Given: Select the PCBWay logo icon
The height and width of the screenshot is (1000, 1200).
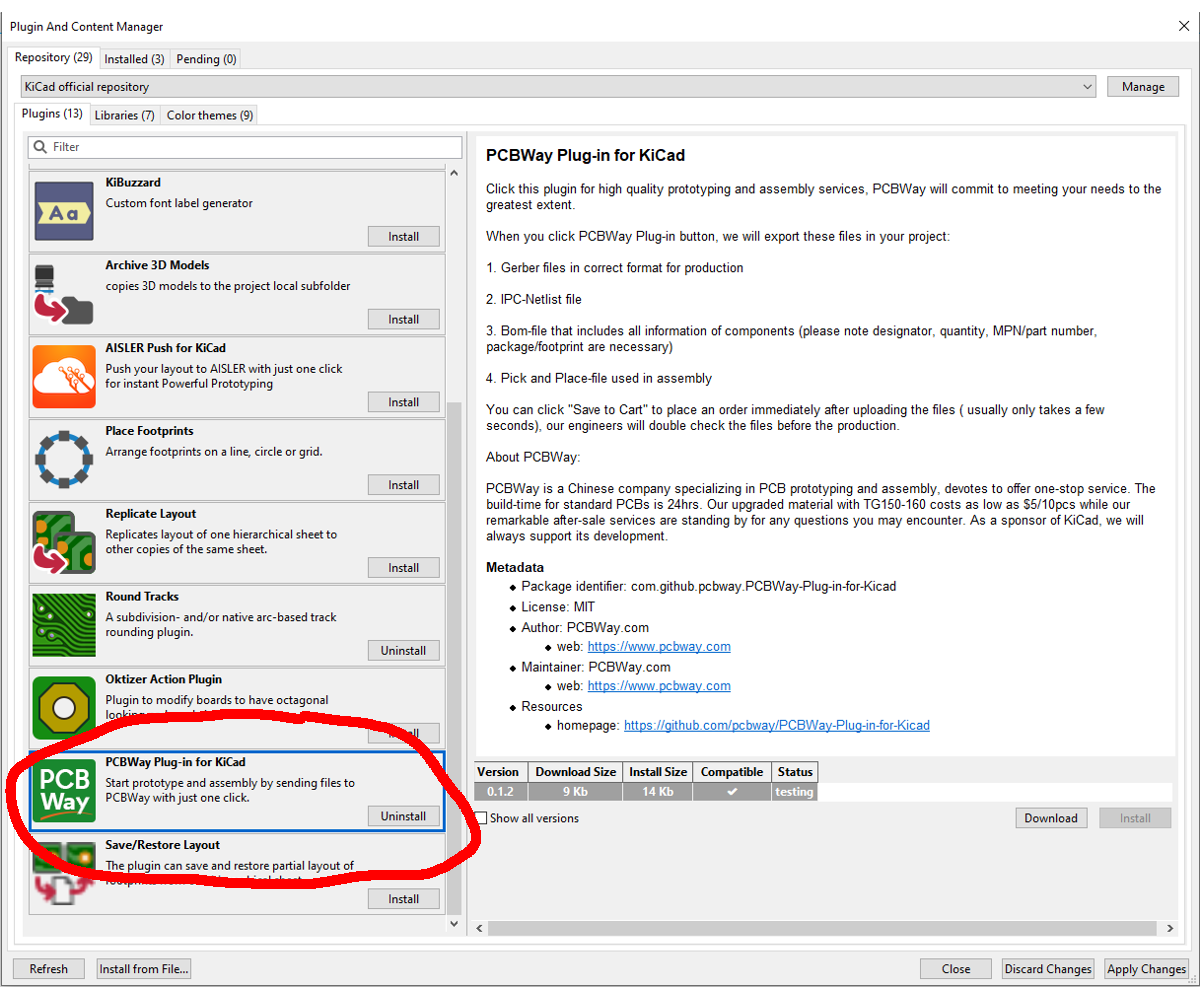Looking at the screenshot, I should (x=64, y=790).
